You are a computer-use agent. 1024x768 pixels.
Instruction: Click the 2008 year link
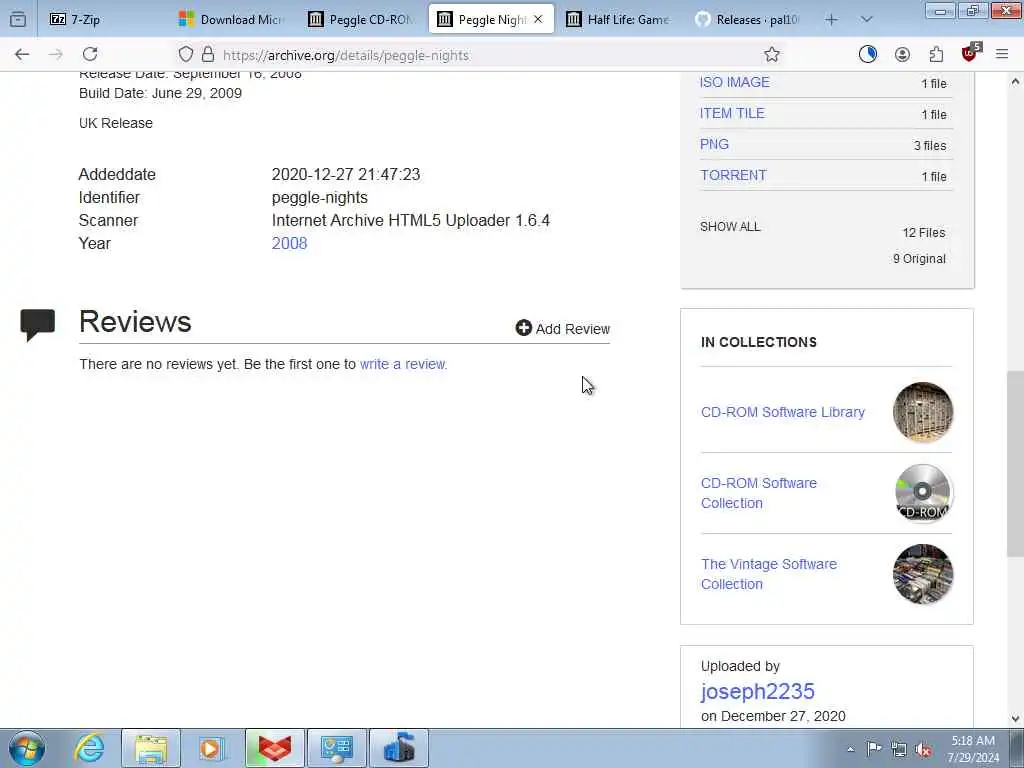[289, 244]
